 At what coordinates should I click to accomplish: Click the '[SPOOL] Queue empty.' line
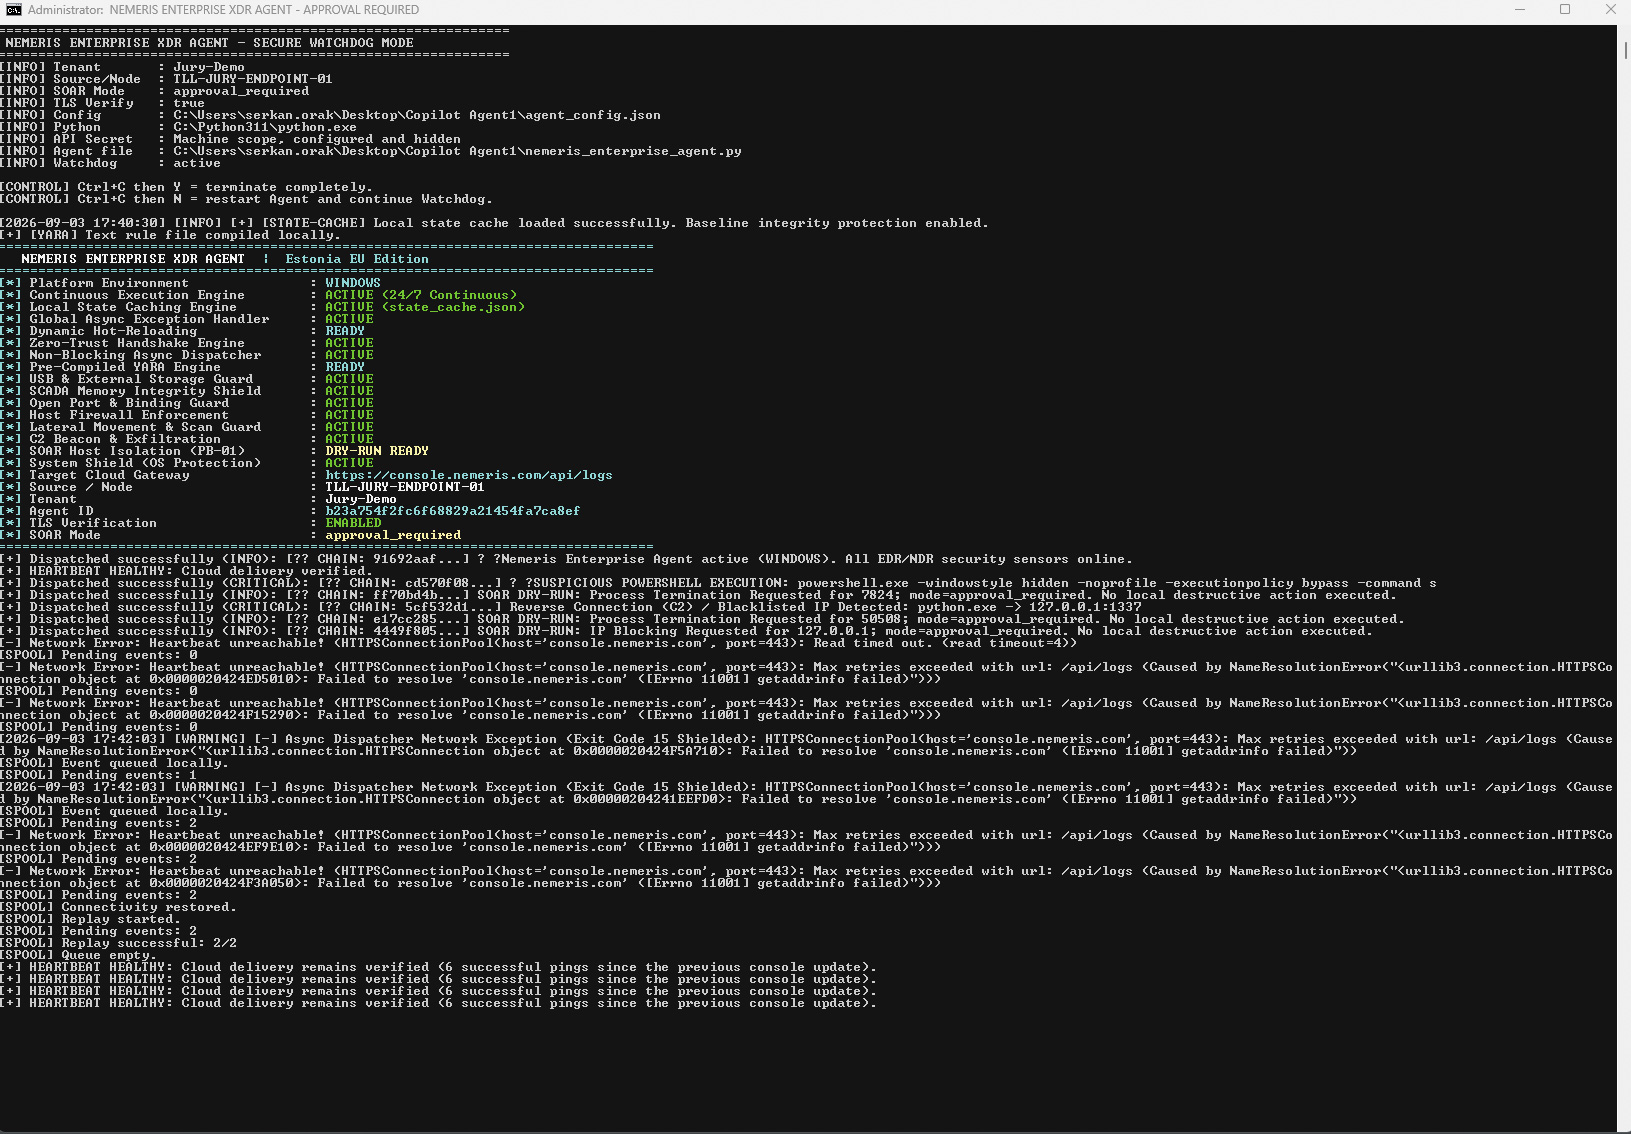point(78,955)
